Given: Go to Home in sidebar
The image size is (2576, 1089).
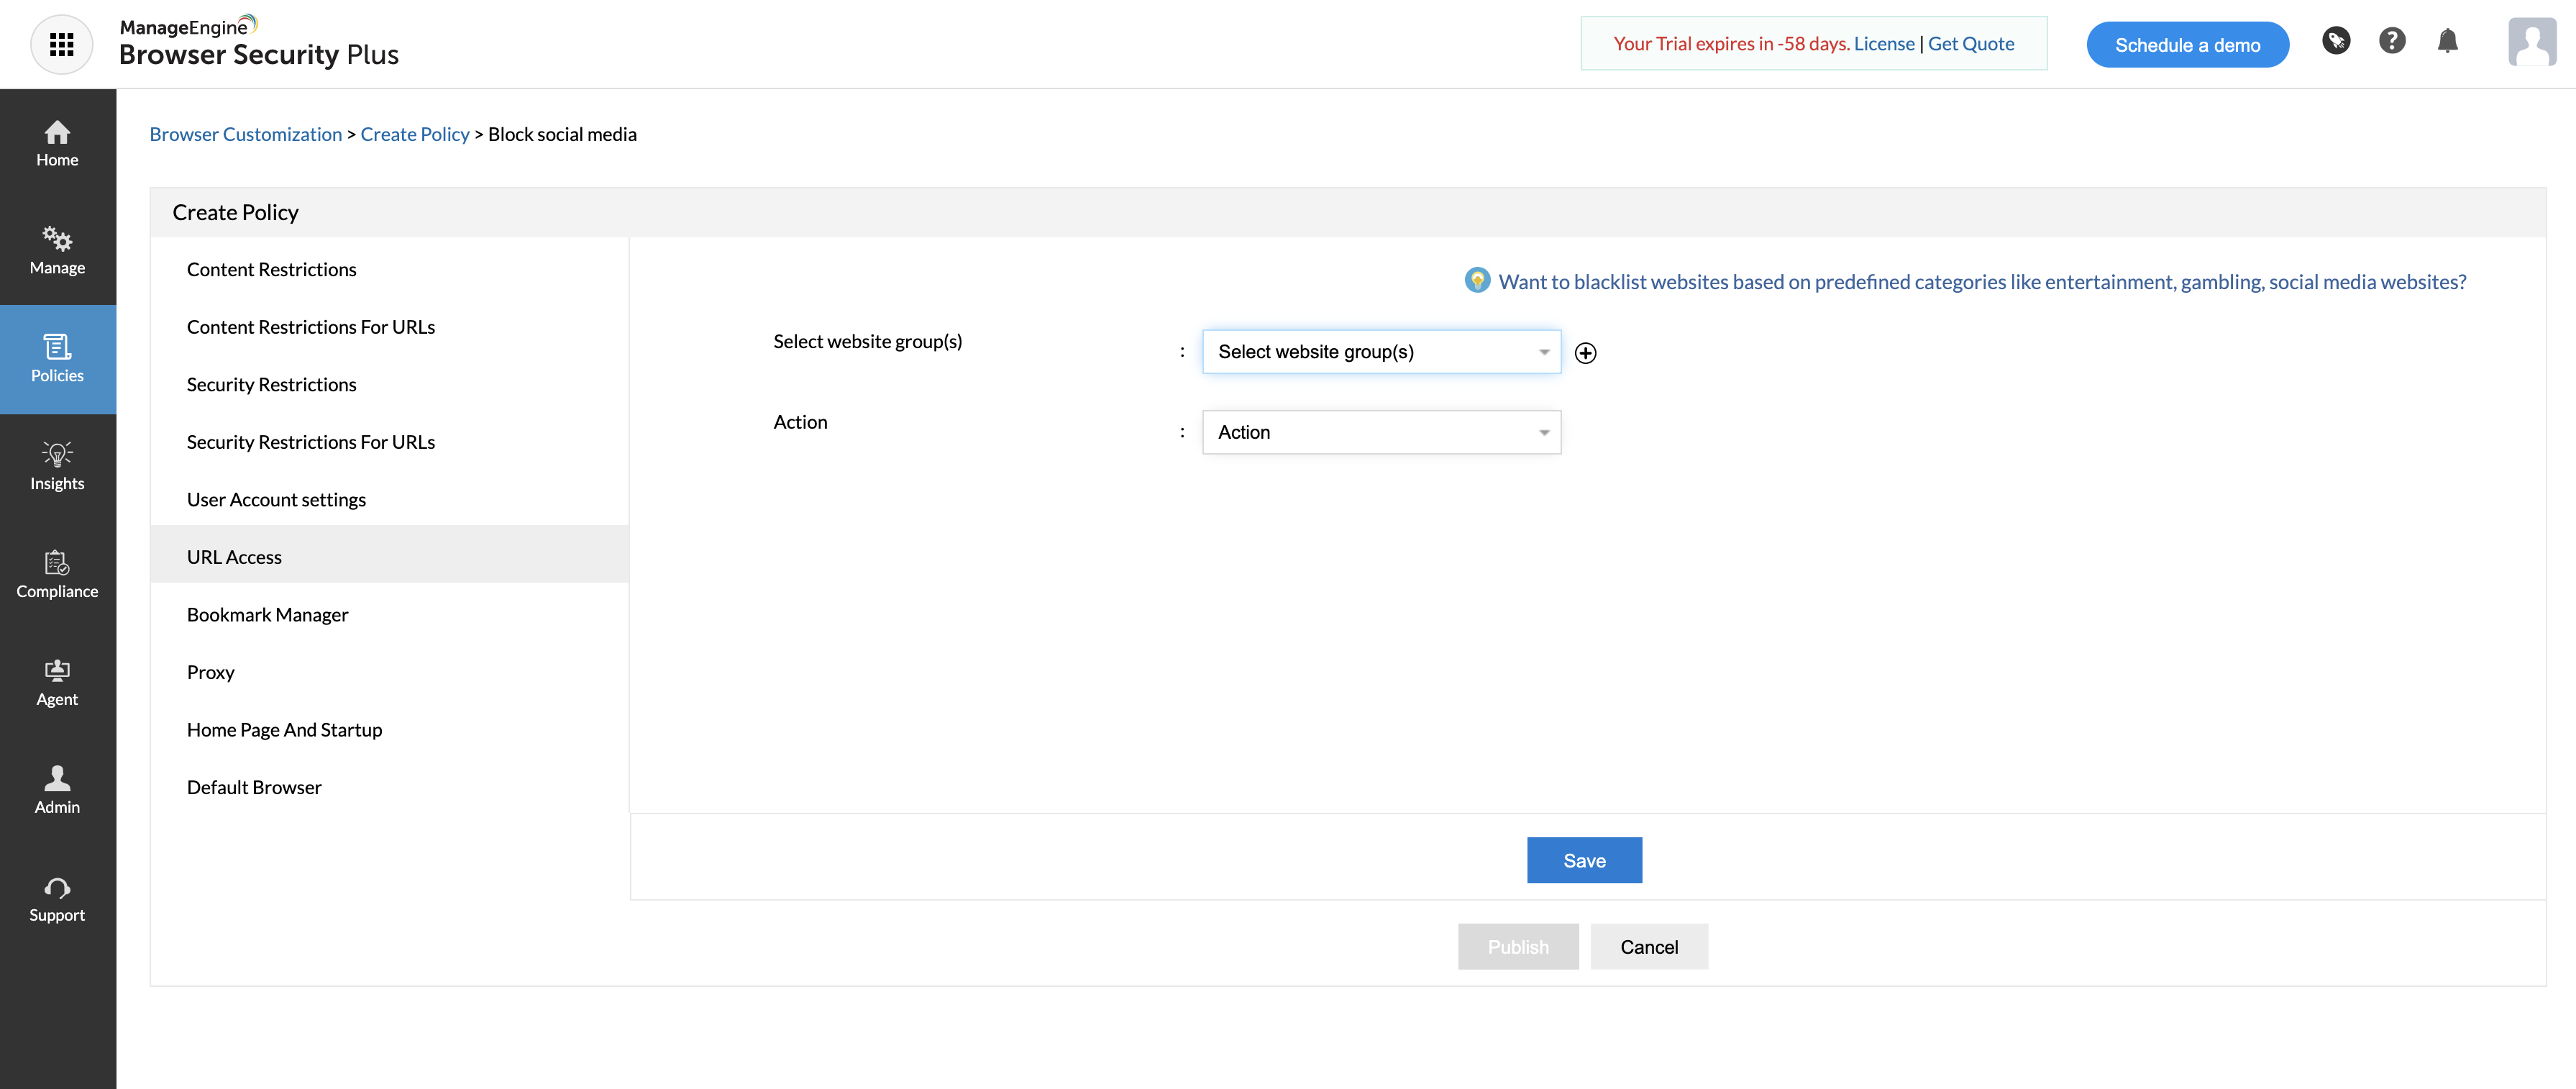Looking at the screenshot, I should pyautogui.click(x=57, y=144).
